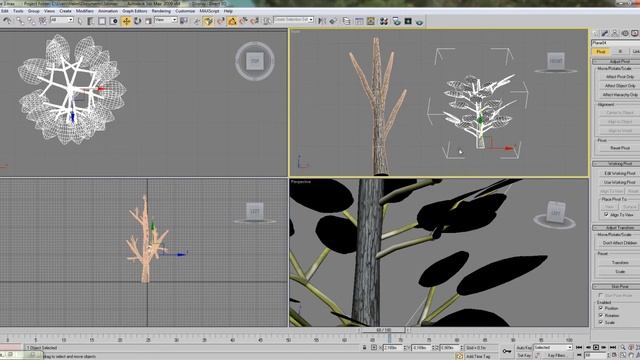Click the Play Animation button
The width and height of the screenshot is (640, 360).
coord(596,347)
